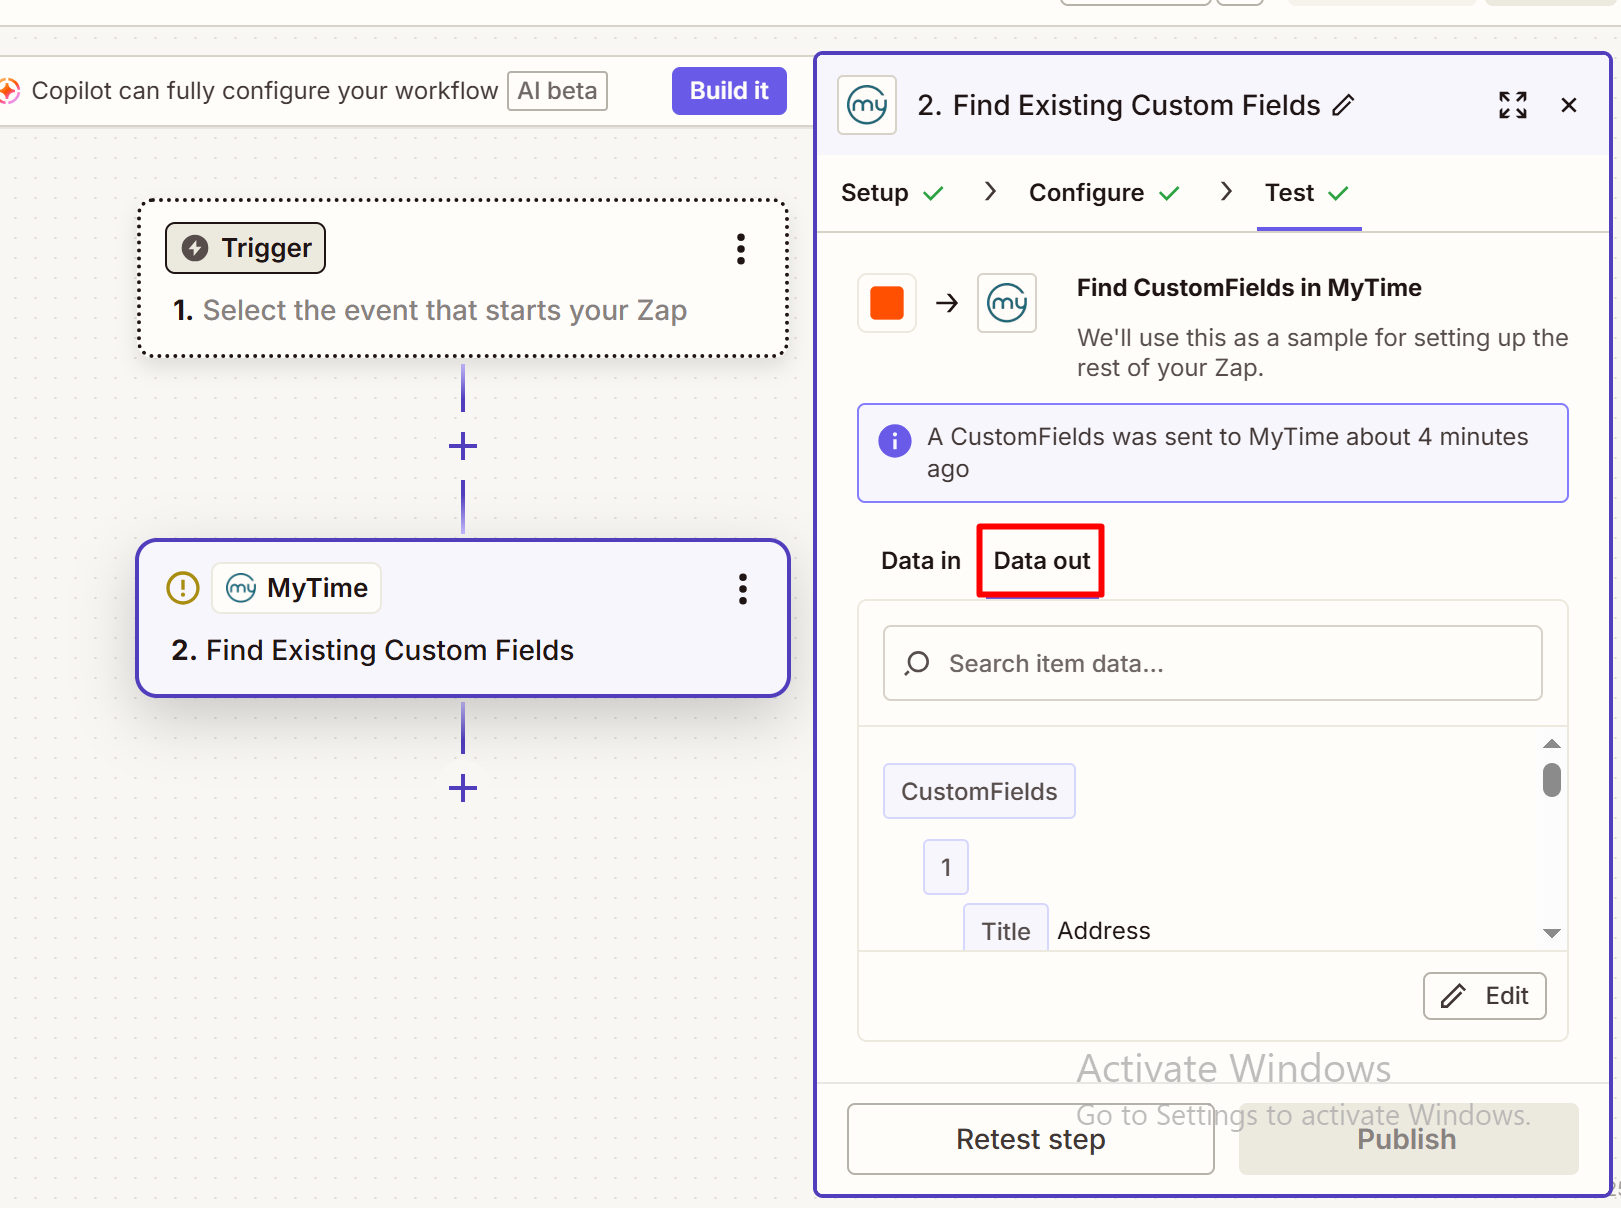Click chevron between Configure and Test
The height and width of the screenshot is (1208, 1621).
point(1226,192)
